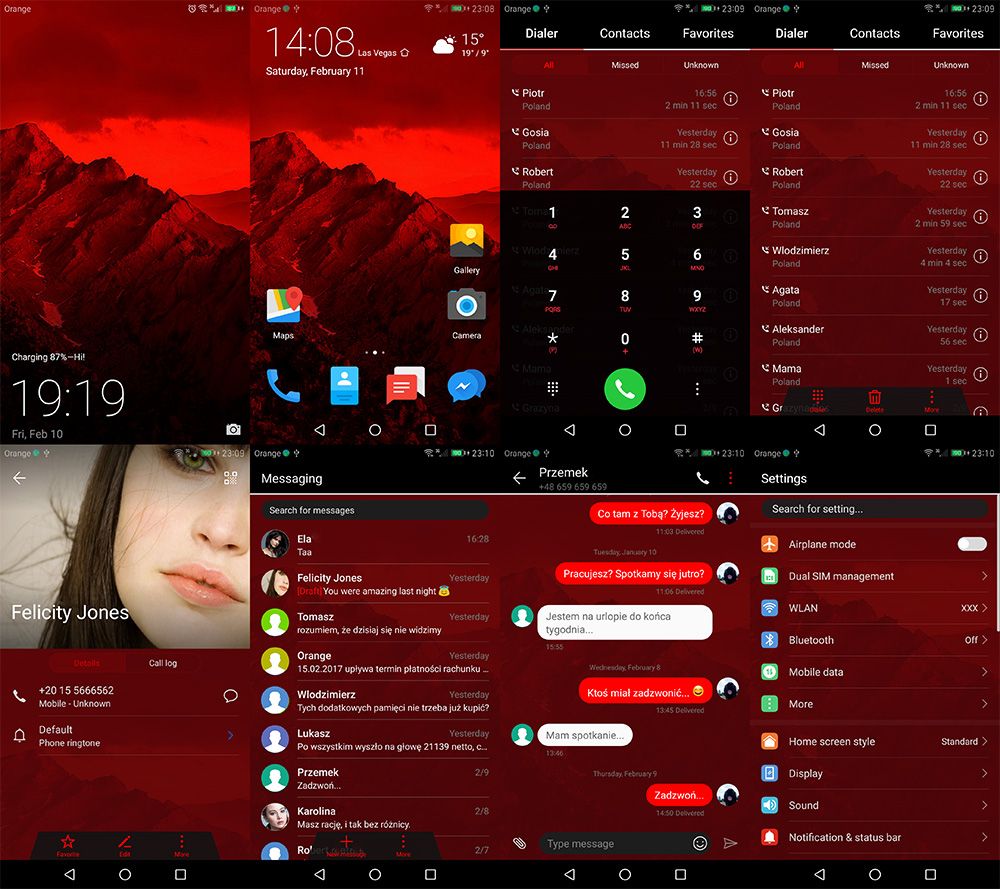
Task: Open the WLAN settings row
Action: pyautogui.click(x=874, y=608)
